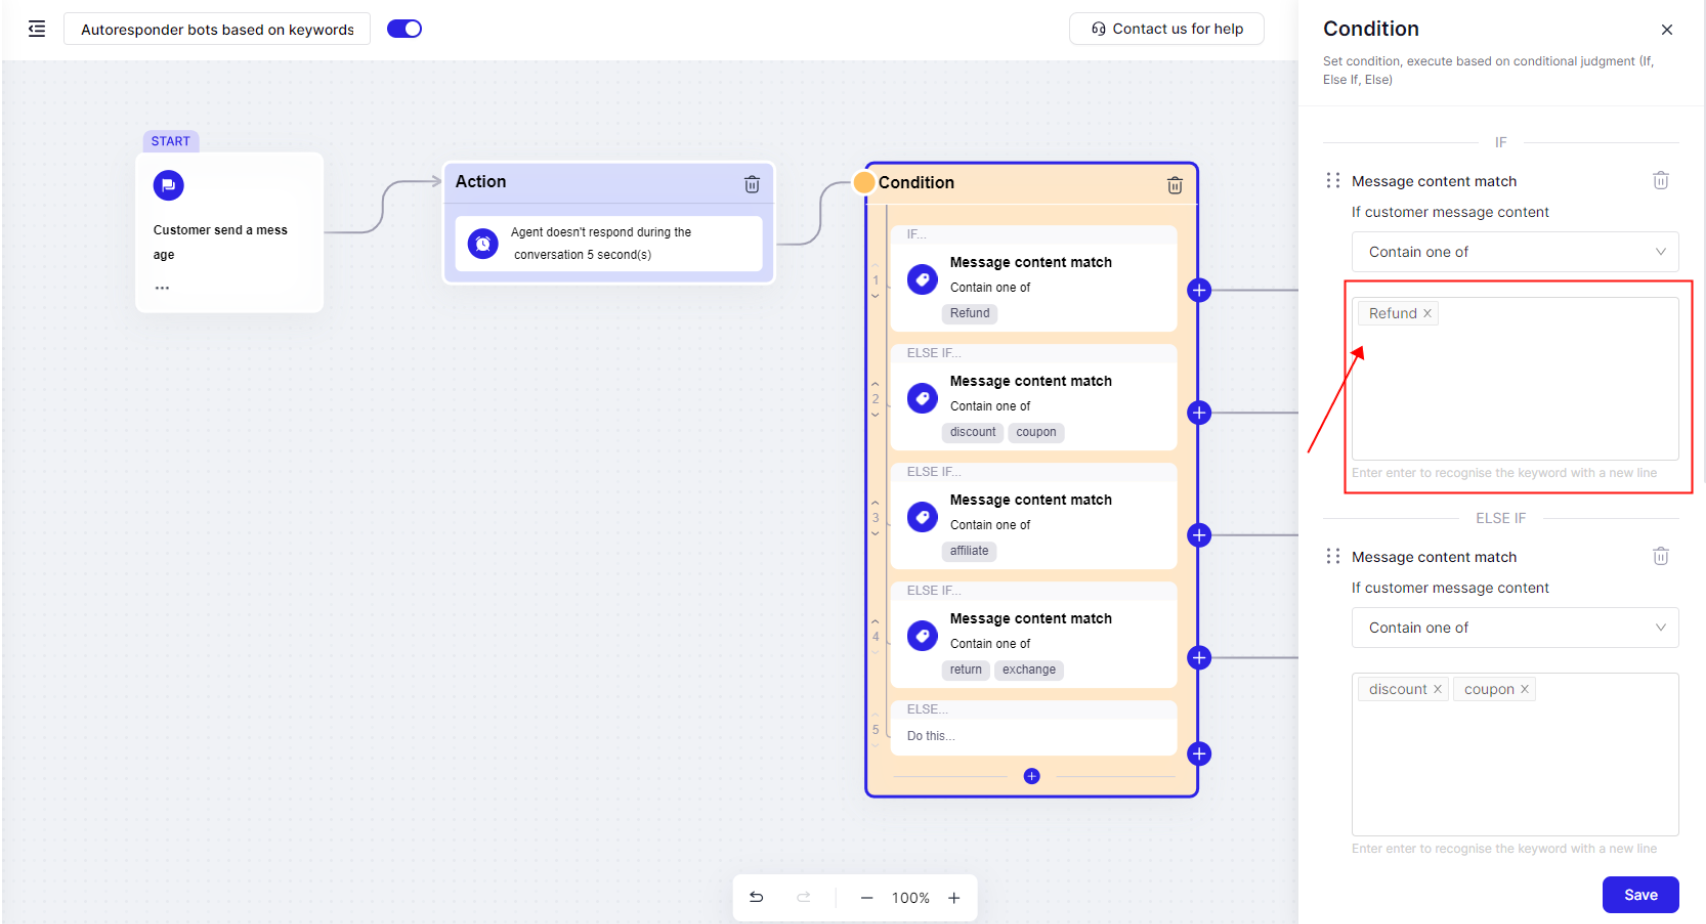This screenshot has width=1706, height=924.
Task: Delete the Condition node on canvas
Action: tap(1175, 185)
